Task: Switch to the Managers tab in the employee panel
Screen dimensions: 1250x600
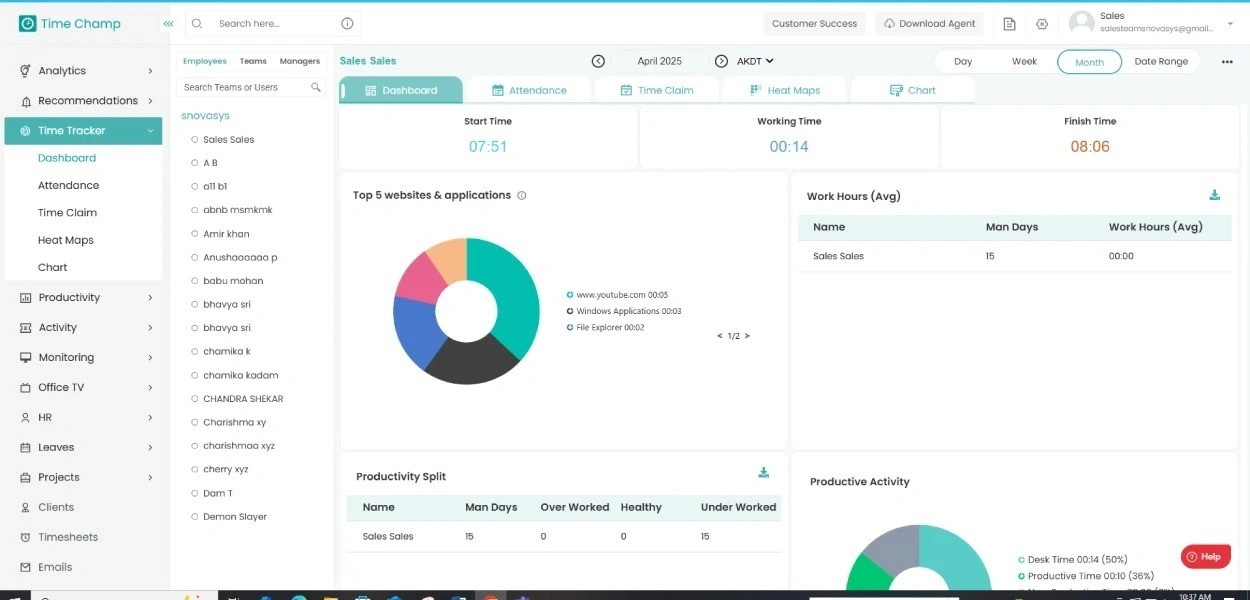Action: [x=300, y=62]
